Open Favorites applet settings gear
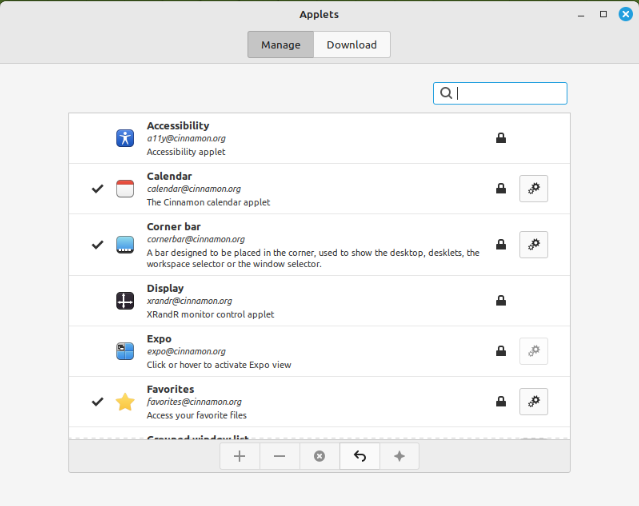The width and height of the screenshot is (639, 506). pyautogui.click(x=533, y=402)
